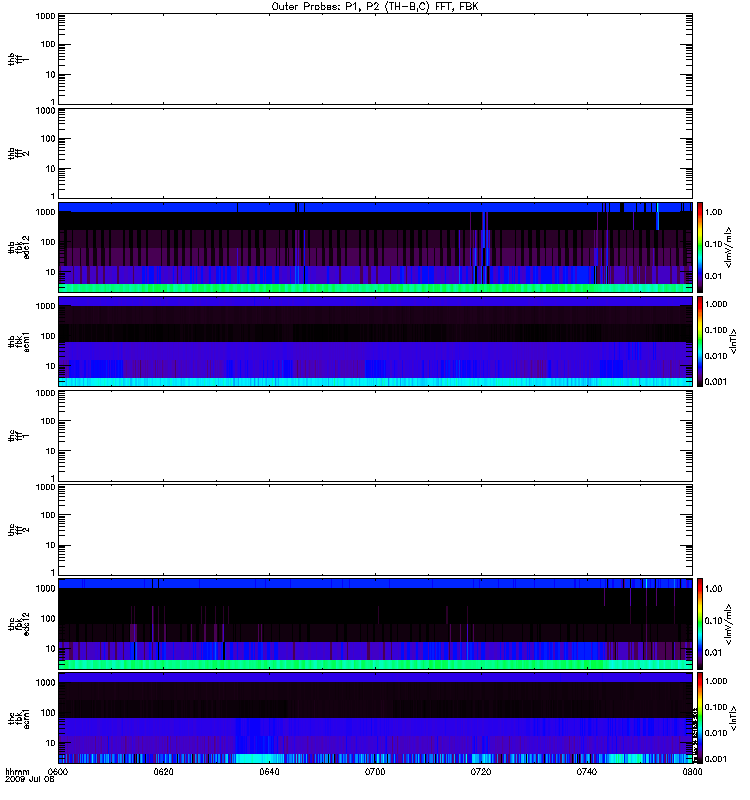Click the 10 tick label on thc fff 1

[51, 451]
